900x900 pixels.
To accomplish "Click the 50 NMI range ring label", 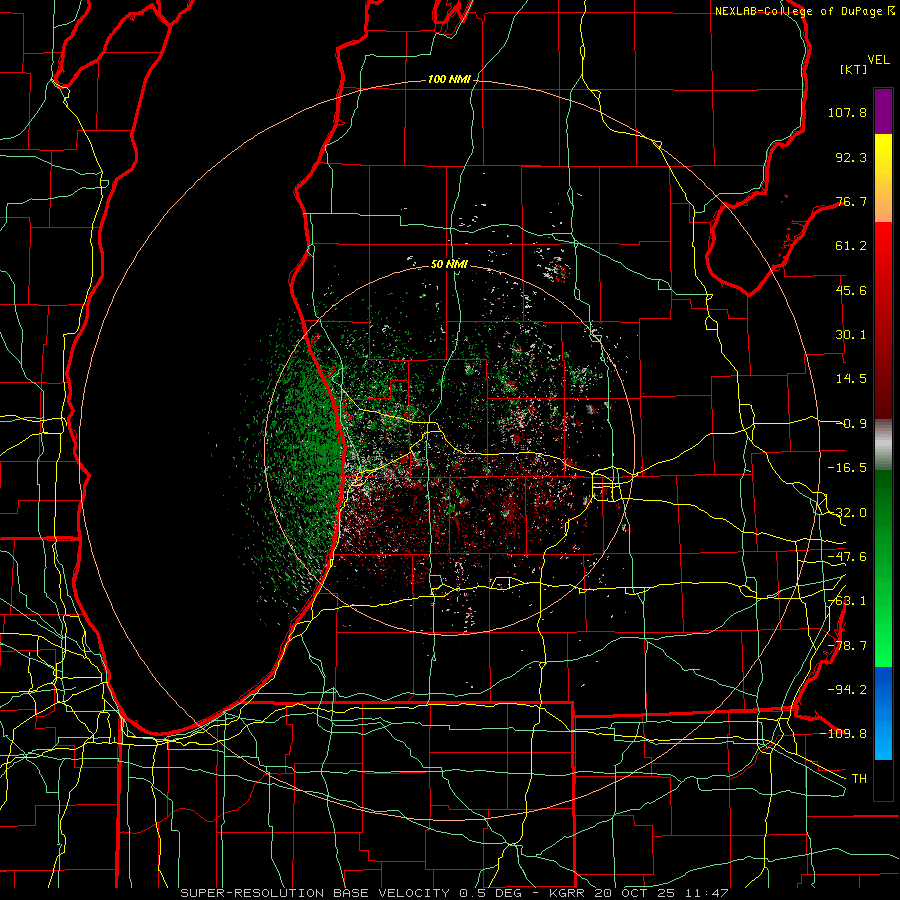I will coord(449,264).
